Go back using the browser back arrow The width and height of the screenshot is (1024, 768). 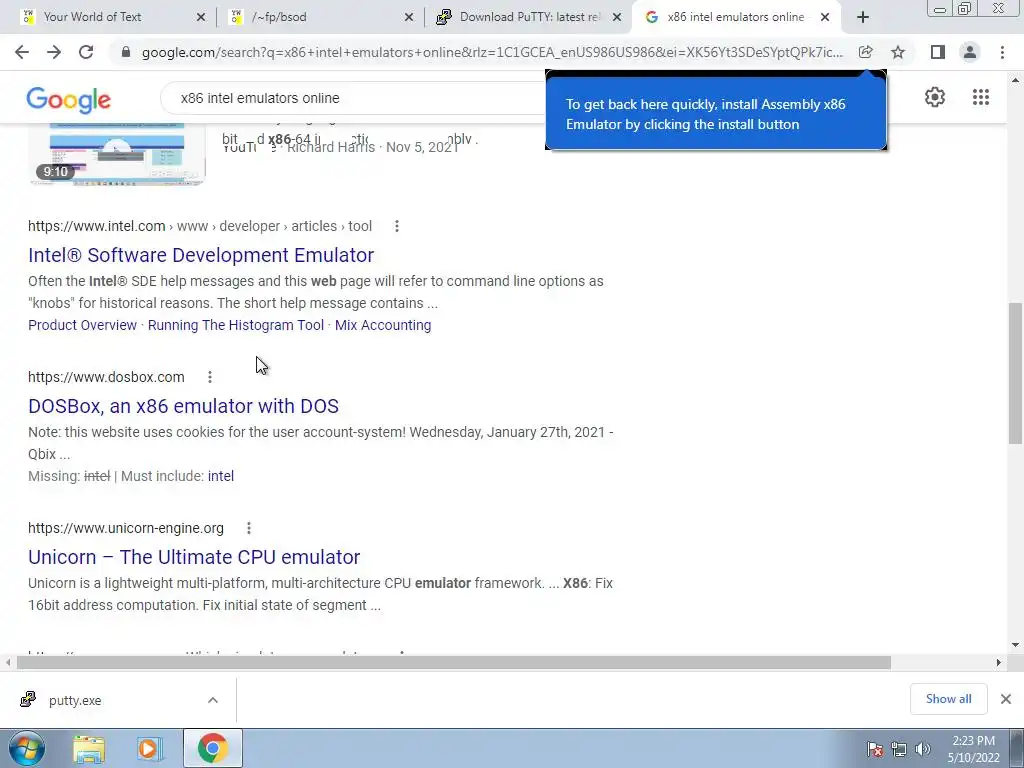tap(22, 52)
